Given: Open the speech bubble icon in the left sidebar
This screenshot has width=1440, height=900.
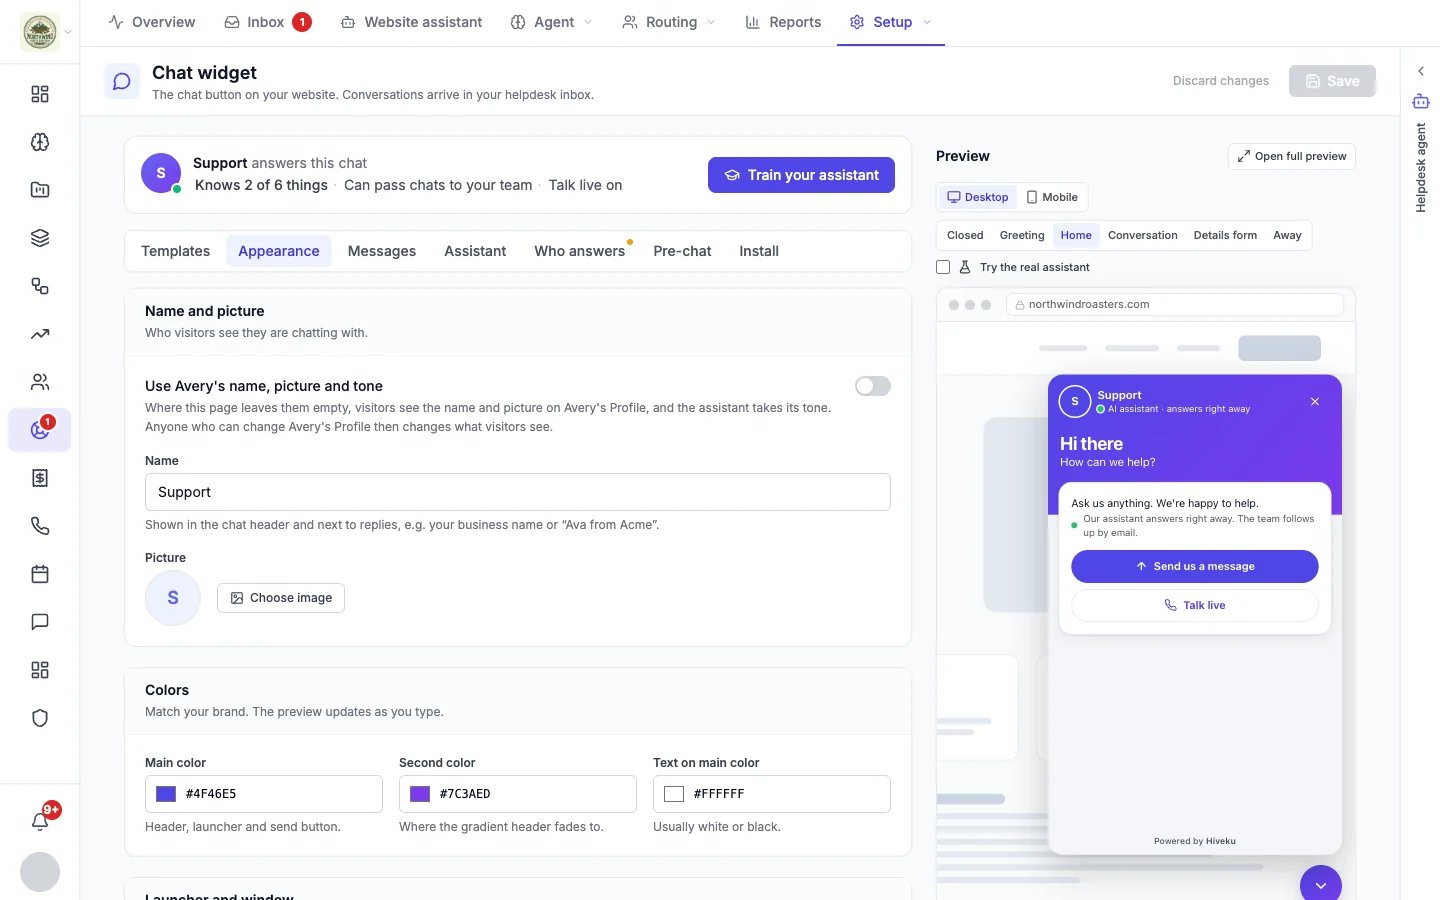Looking at the screenshot, I should [x=40, y=622].
